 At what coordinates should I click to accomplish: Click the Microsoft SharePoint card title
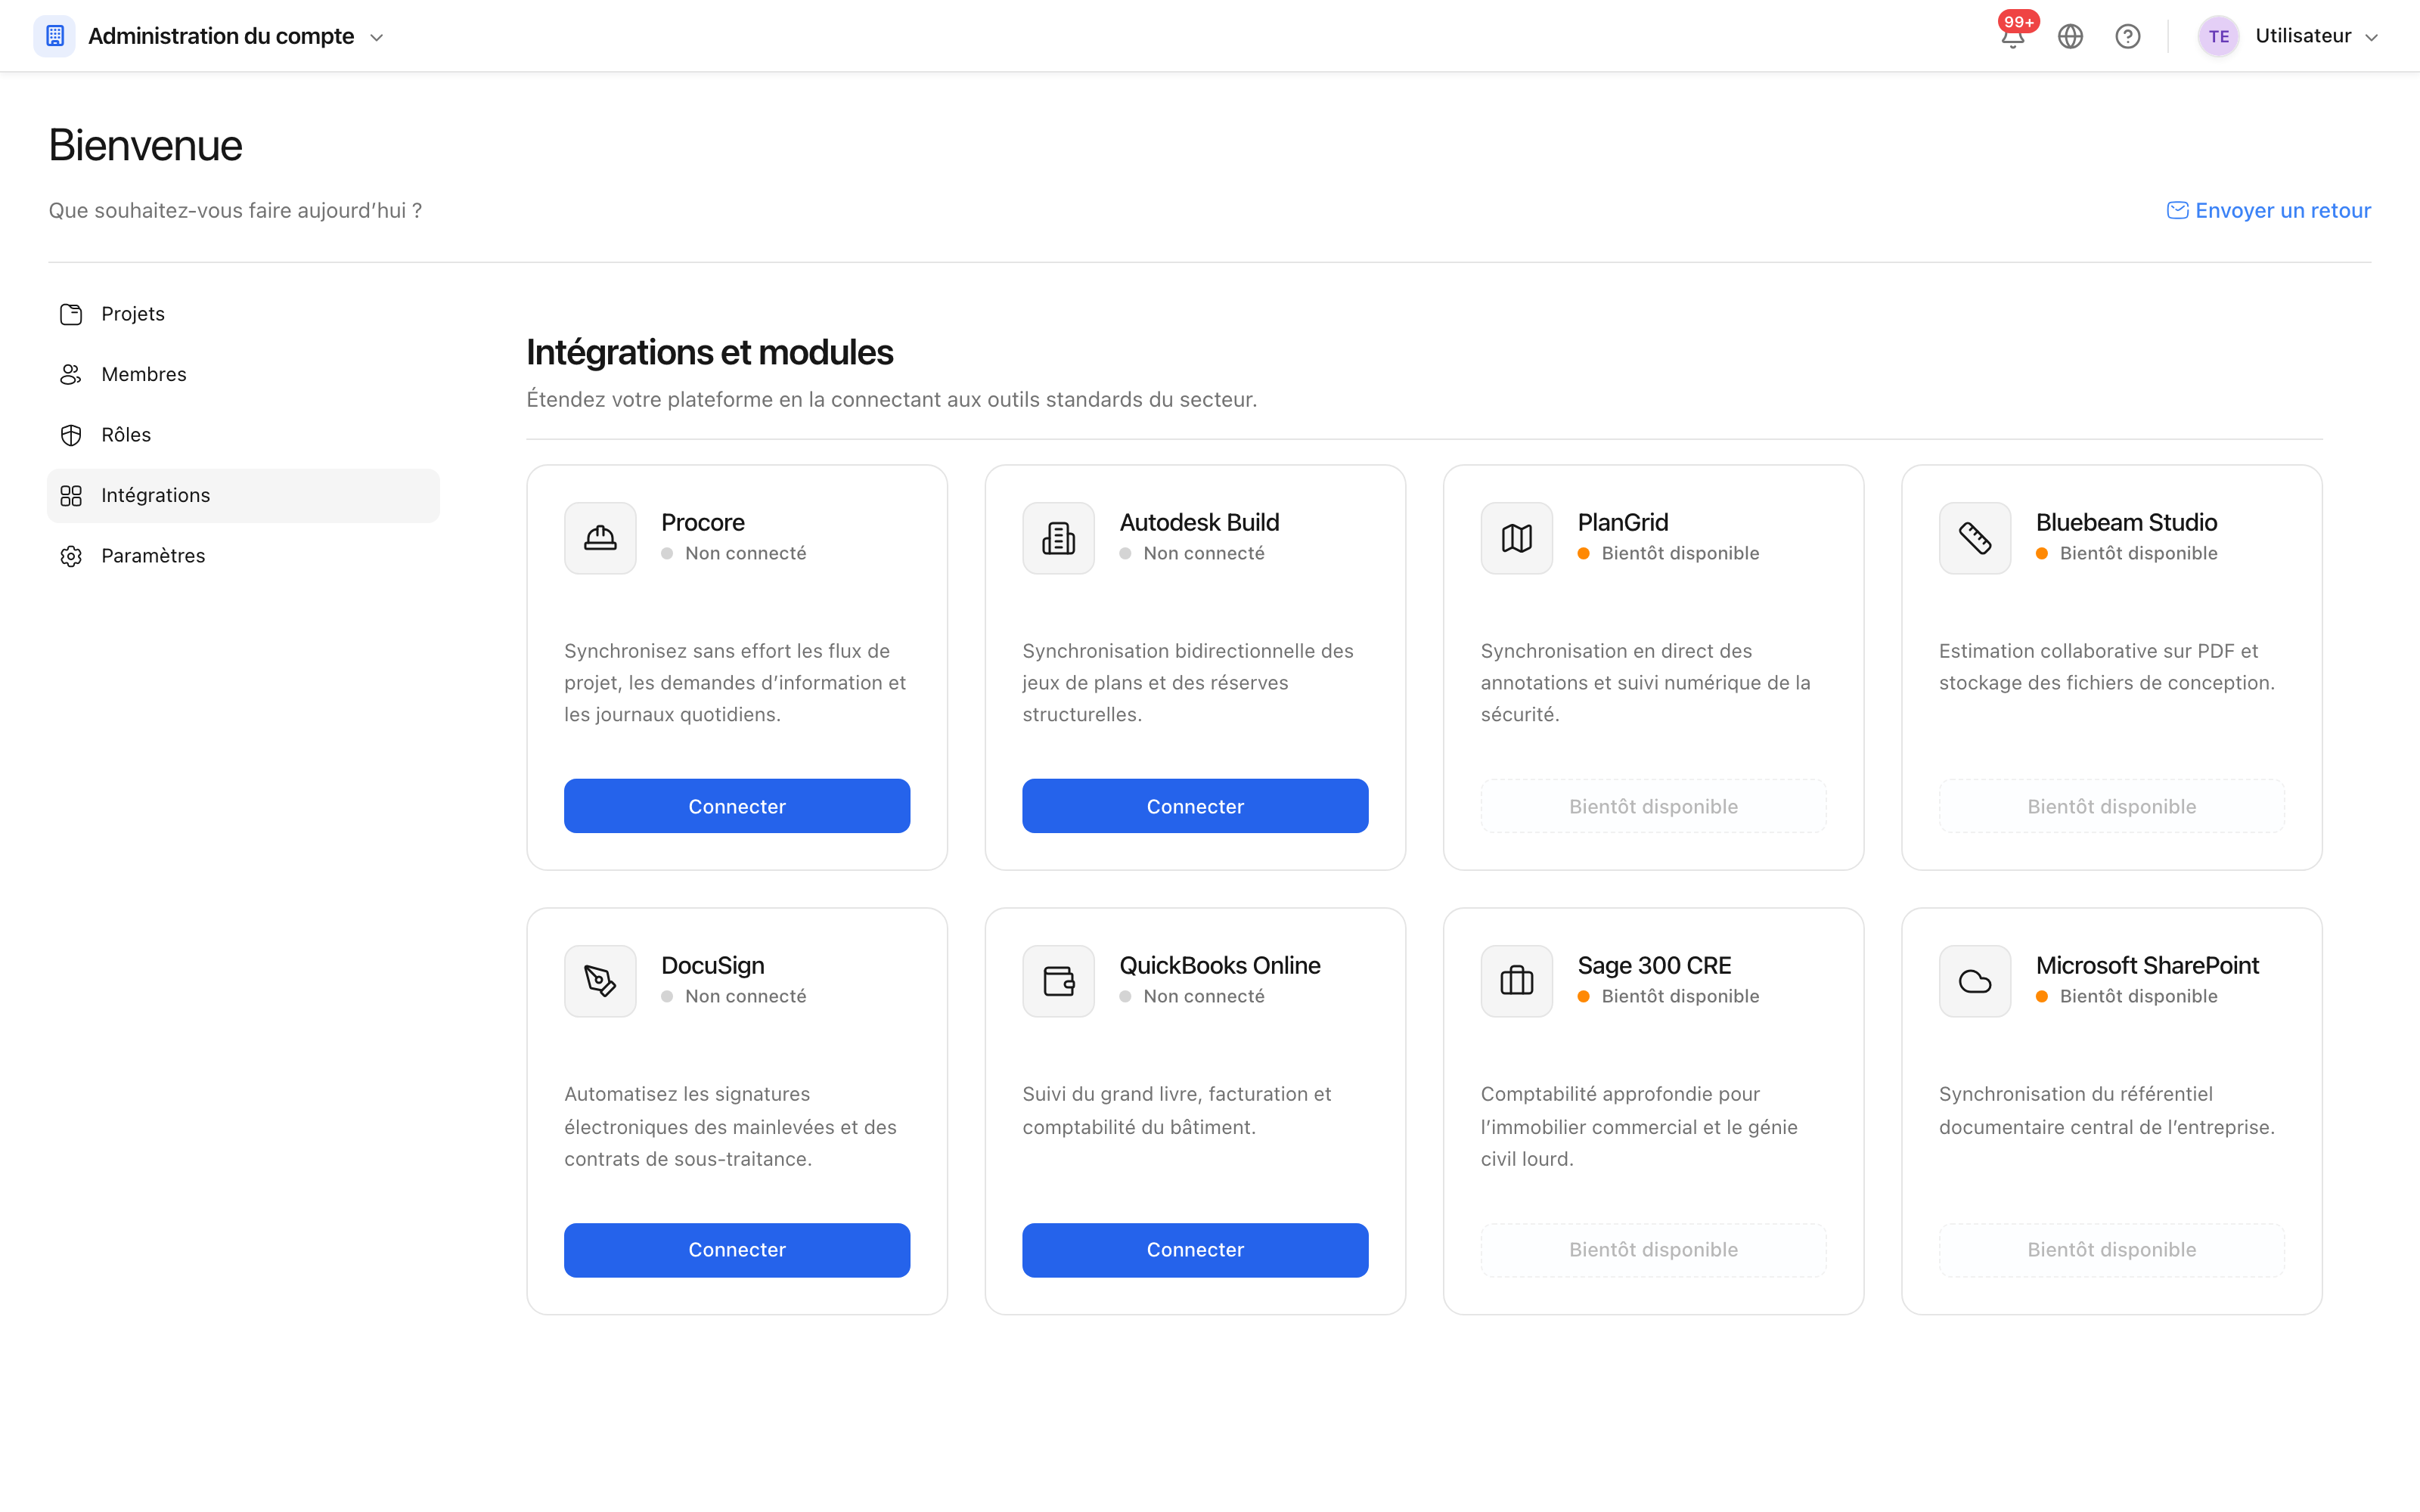[2147, 965]
